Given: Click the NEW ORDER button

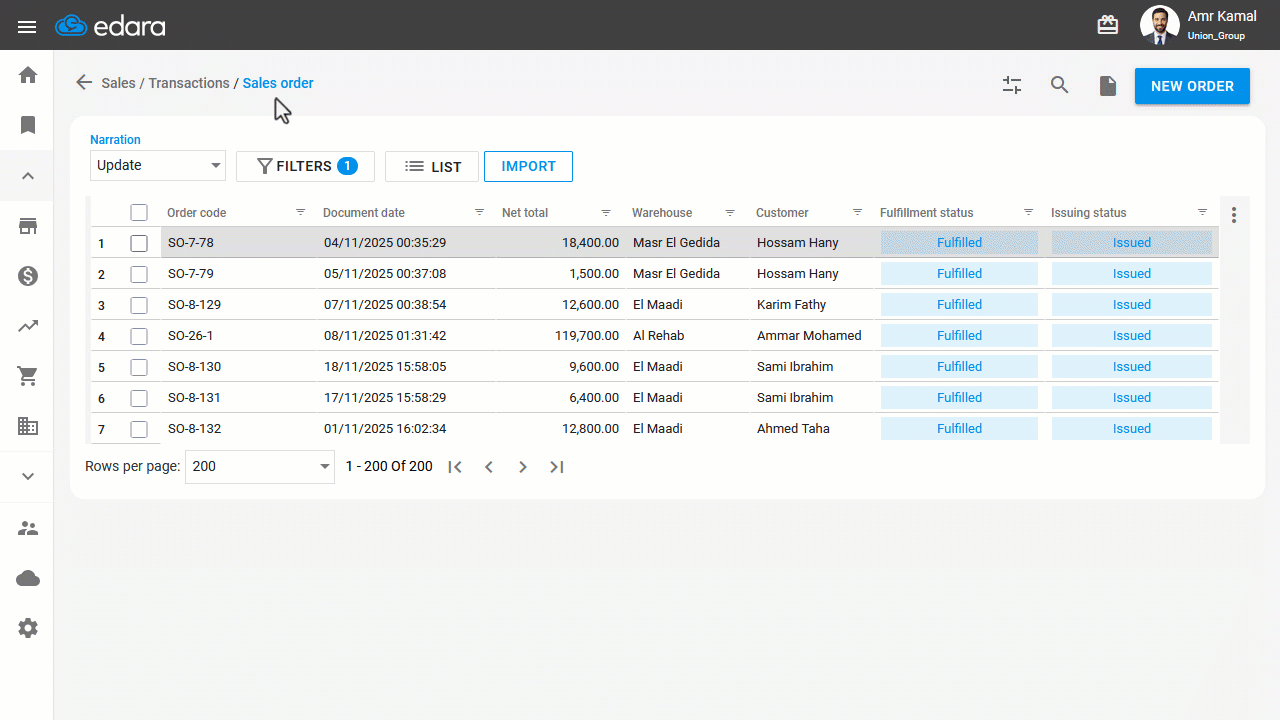Looking at the screenshot, I should pyautogui.click(x=1192, y=86).
